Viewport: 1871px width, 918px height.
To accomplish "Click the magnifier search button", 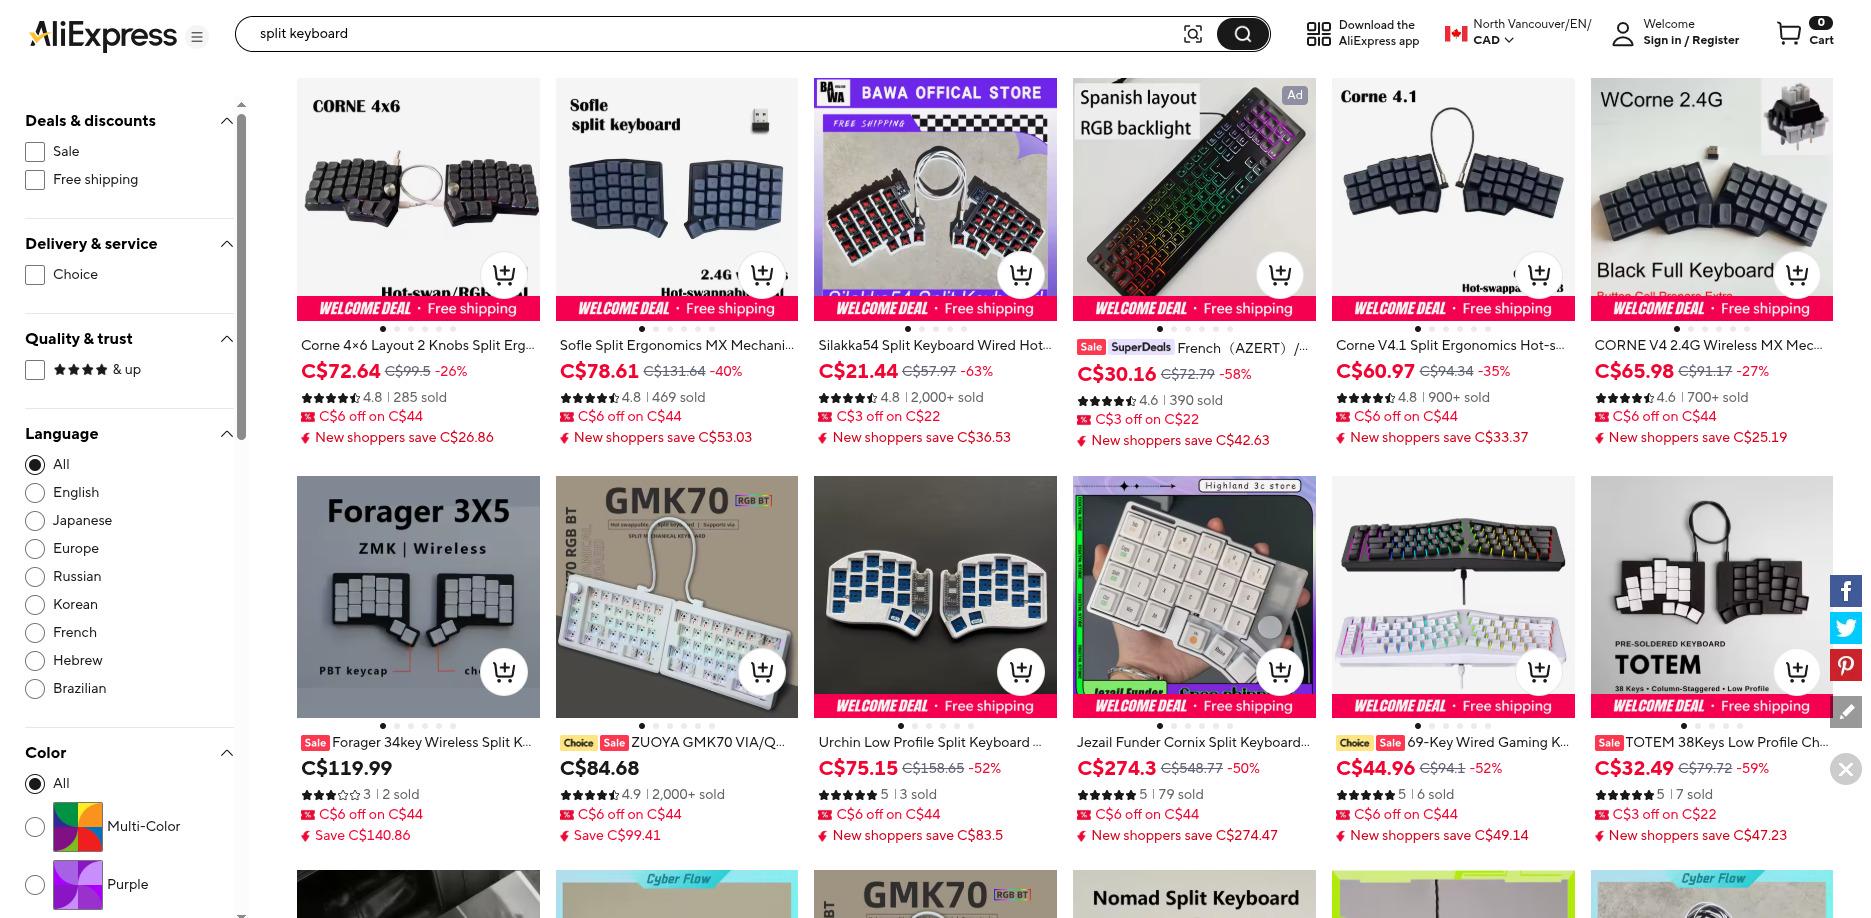I will 1242,34.
